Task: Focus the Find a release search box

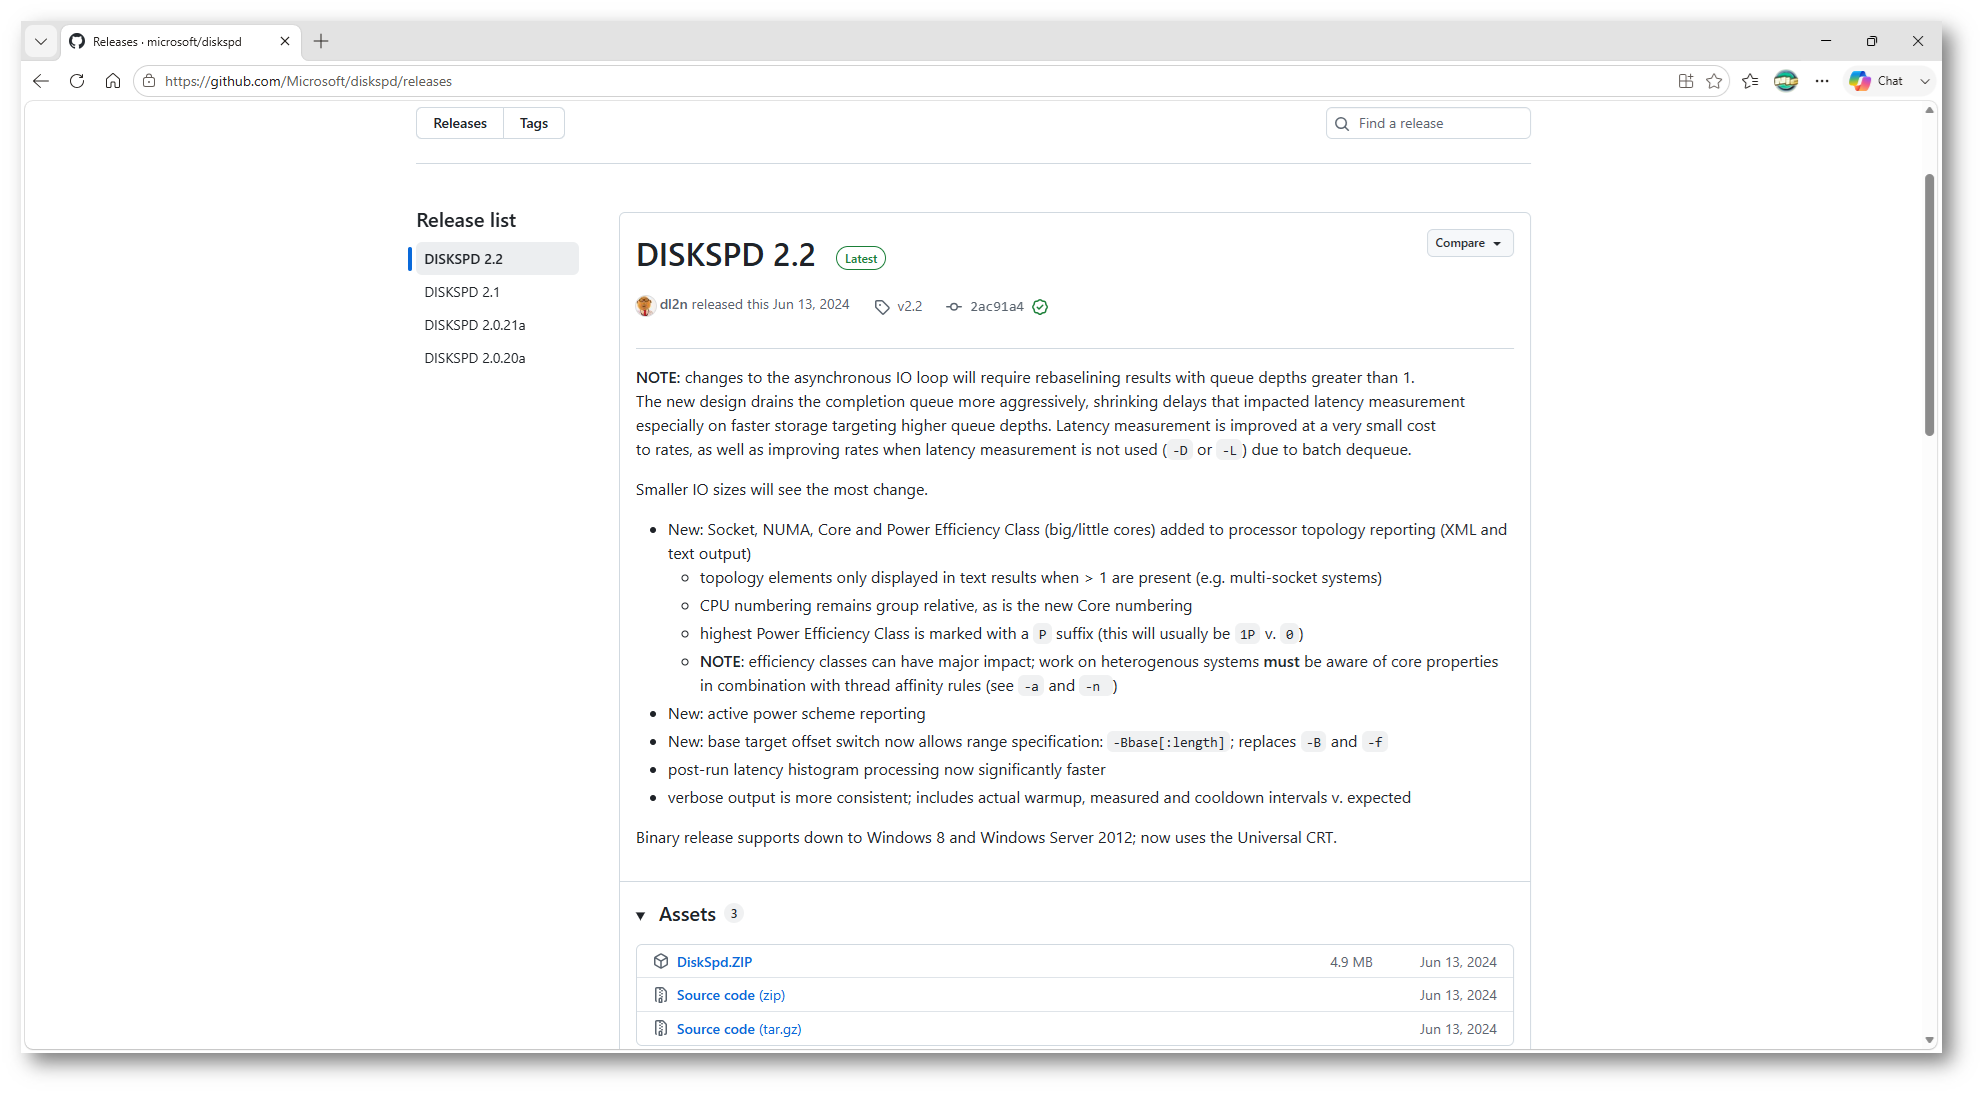Action: click(x=1428, y=123)
